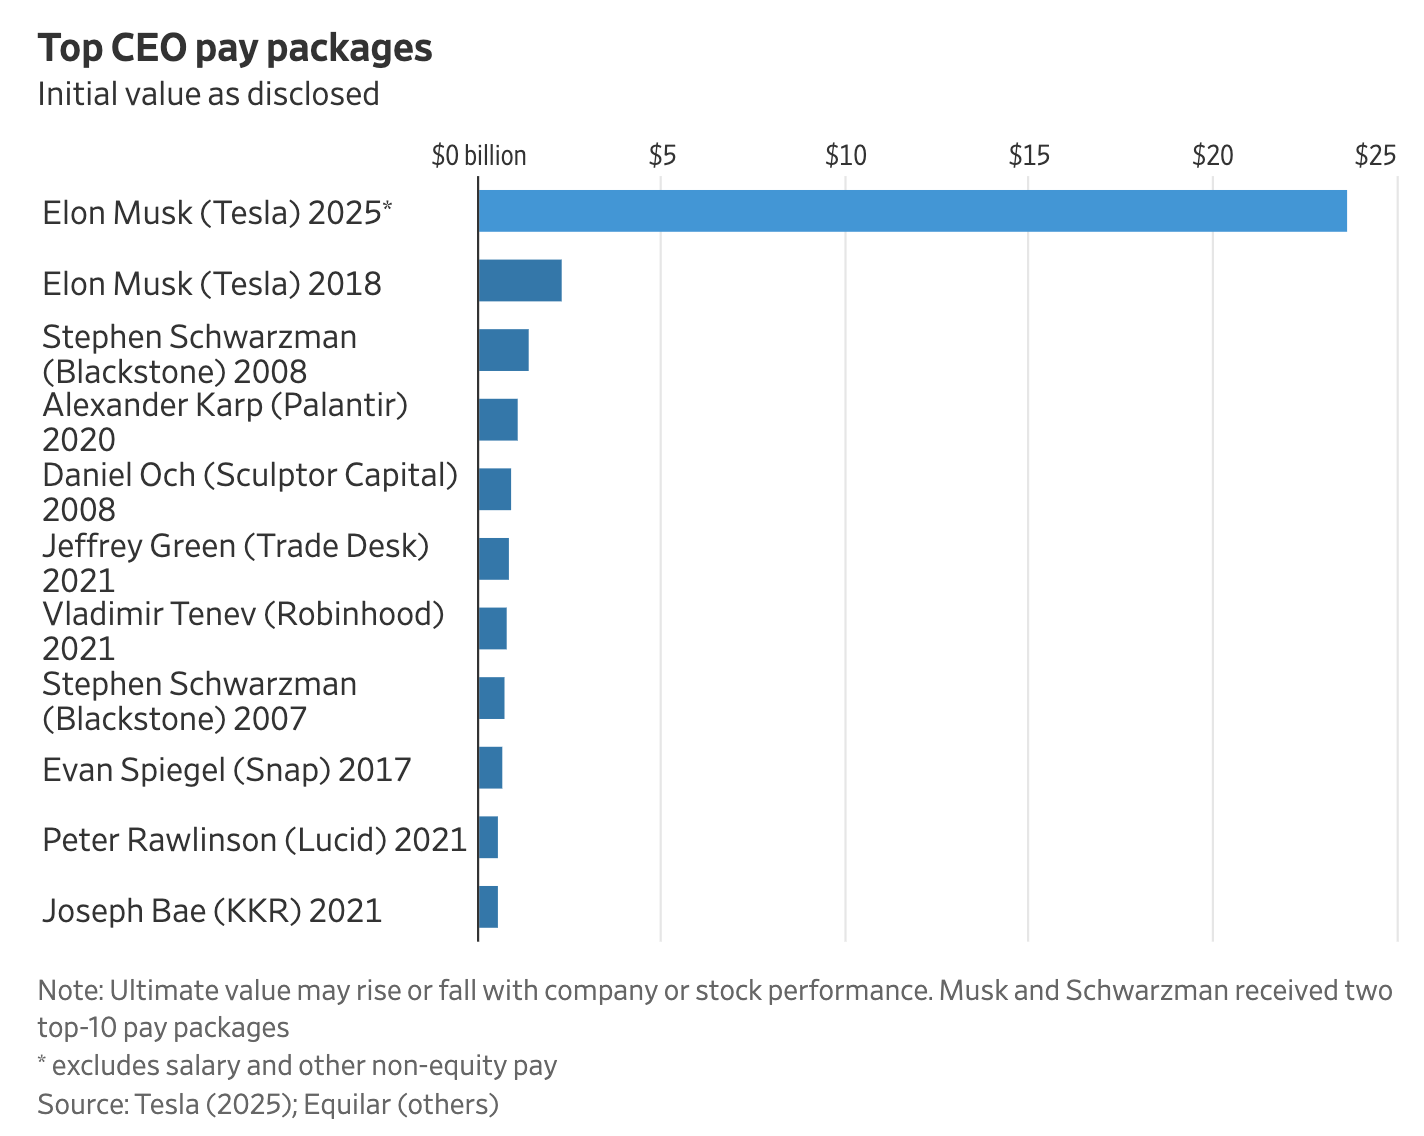Click the $0 billion axis label
Viewport: 1424px width, 1136px height.
[479, 155]
